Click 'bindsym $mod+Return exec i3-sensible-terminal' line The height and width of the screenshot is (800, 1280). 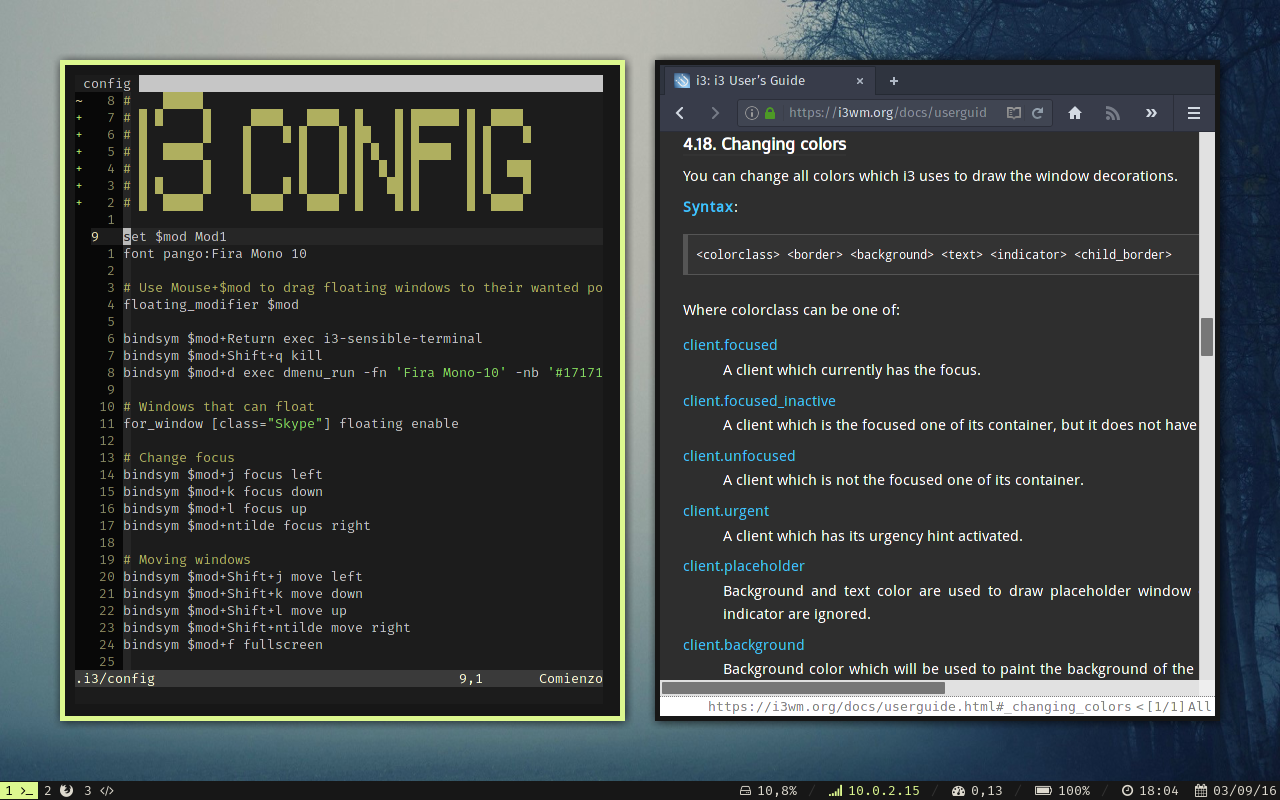(x=303, y=339)
